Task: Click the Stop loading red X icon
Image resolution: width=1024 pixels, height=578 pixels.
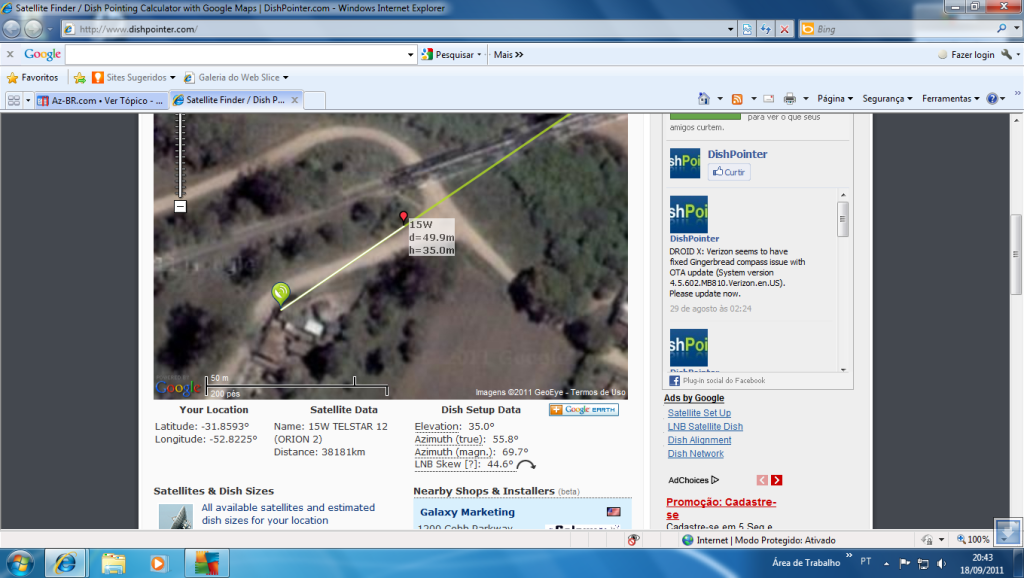Action: click(x=784, y=29)
